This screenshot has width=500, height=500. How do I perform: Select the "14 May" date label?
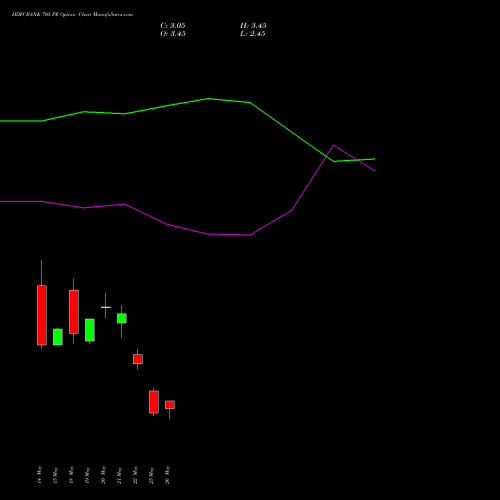pyautogui.click(x=39, y=475)
